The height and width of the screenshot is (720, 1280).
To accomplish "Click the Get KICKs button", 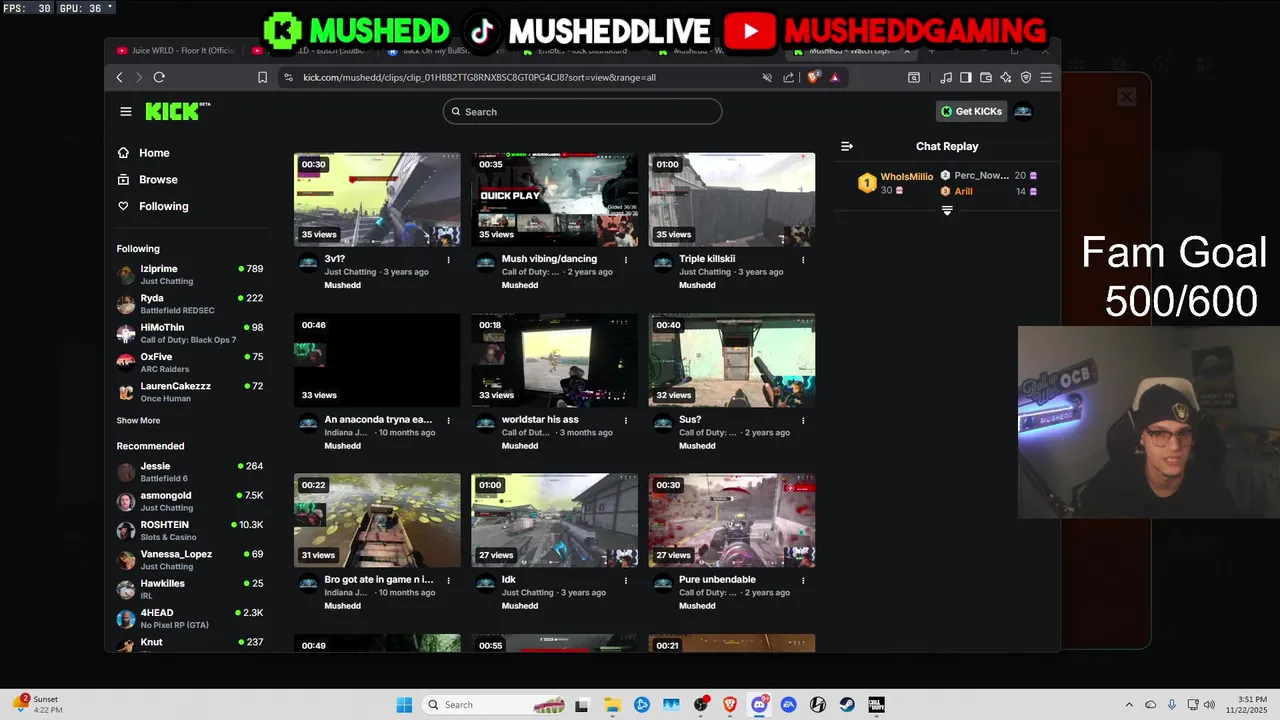I will (971, 111).
